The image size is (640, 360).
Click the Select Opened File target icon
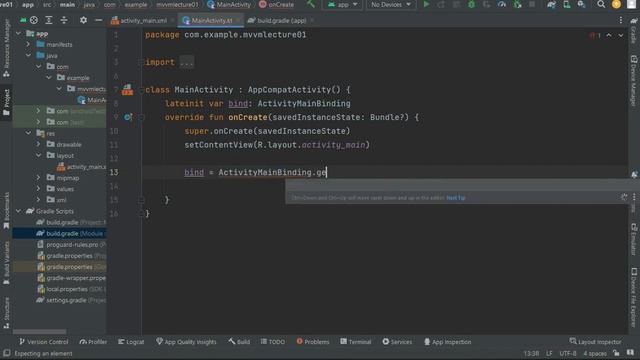34,20
